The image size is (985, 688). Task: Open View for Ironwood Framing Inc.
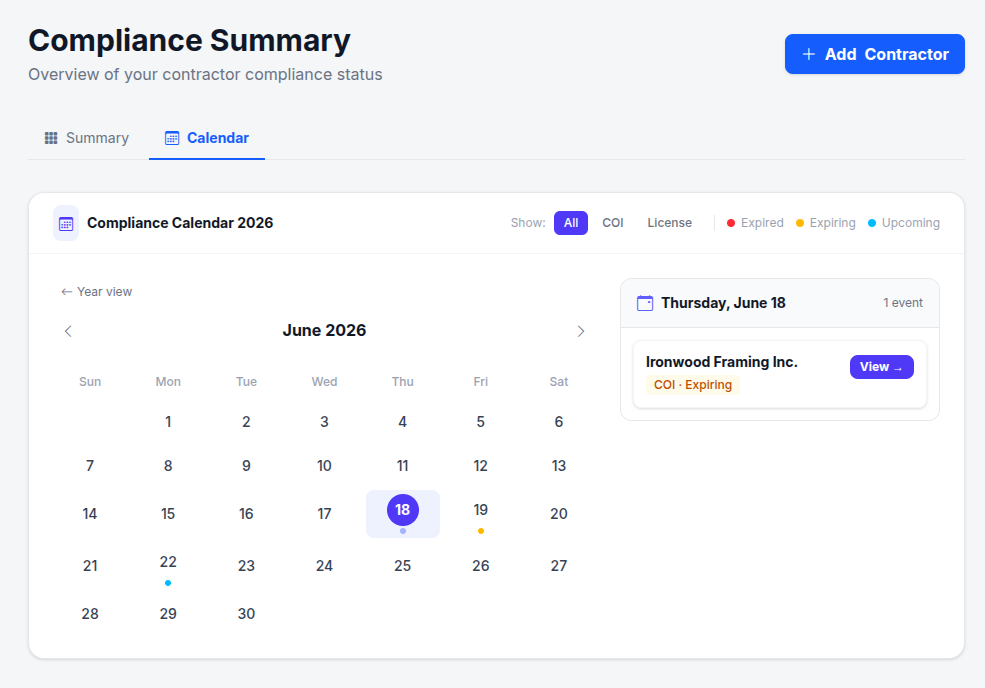pos(882,367)
